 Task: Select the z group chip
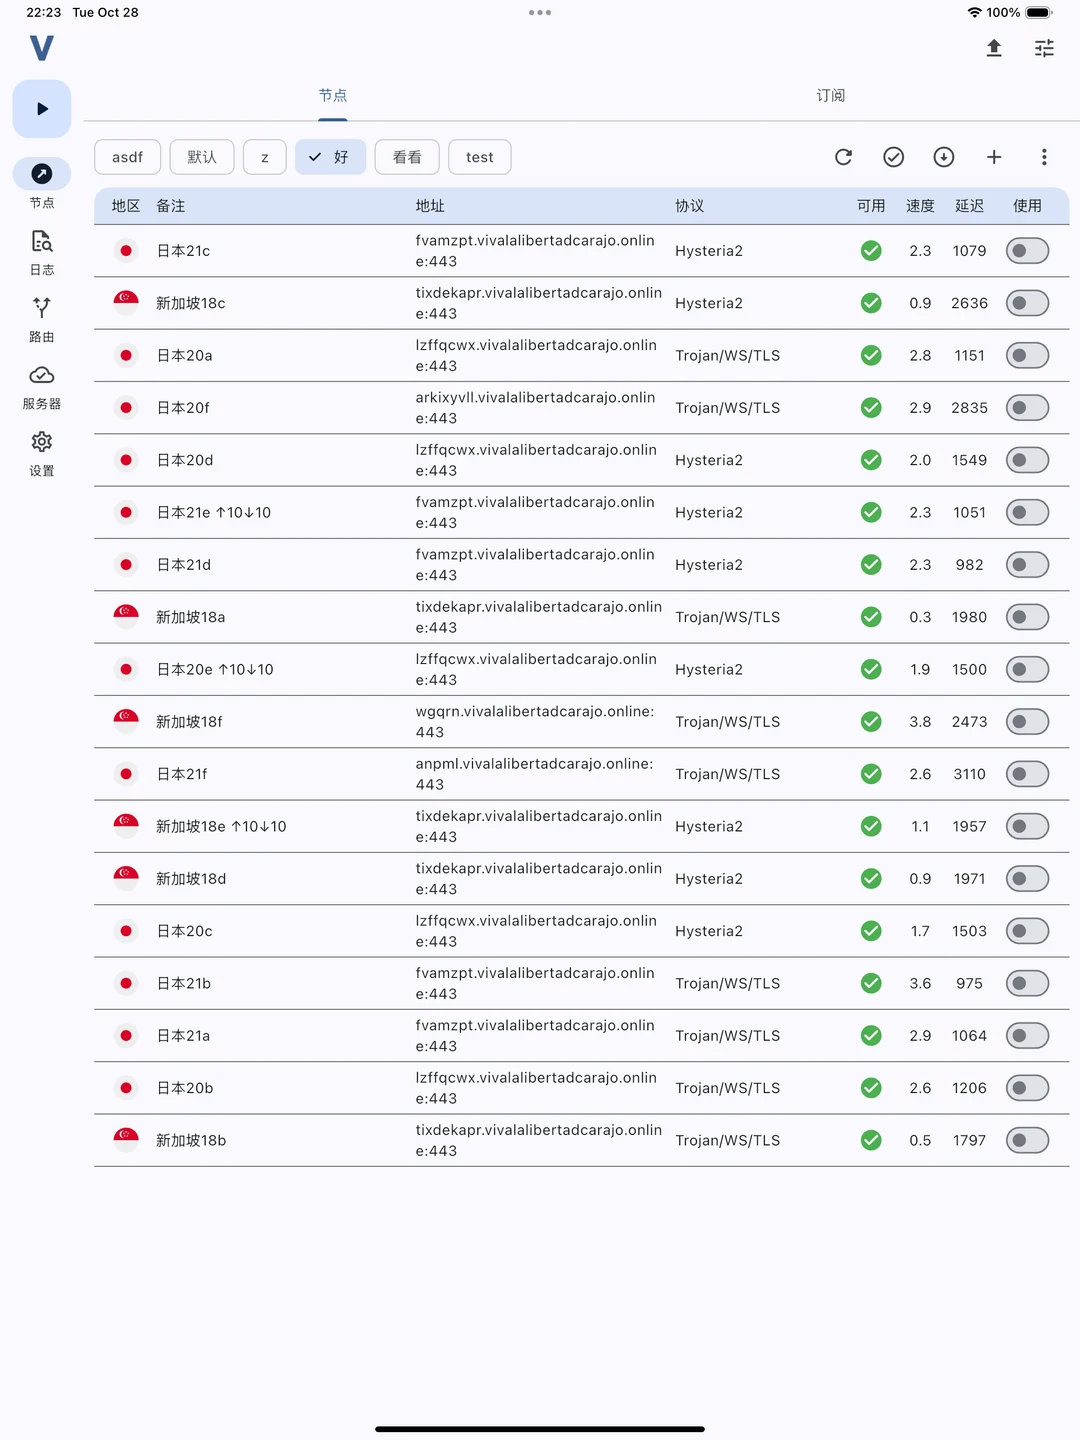pyautogui.click(x=265, y=157)
